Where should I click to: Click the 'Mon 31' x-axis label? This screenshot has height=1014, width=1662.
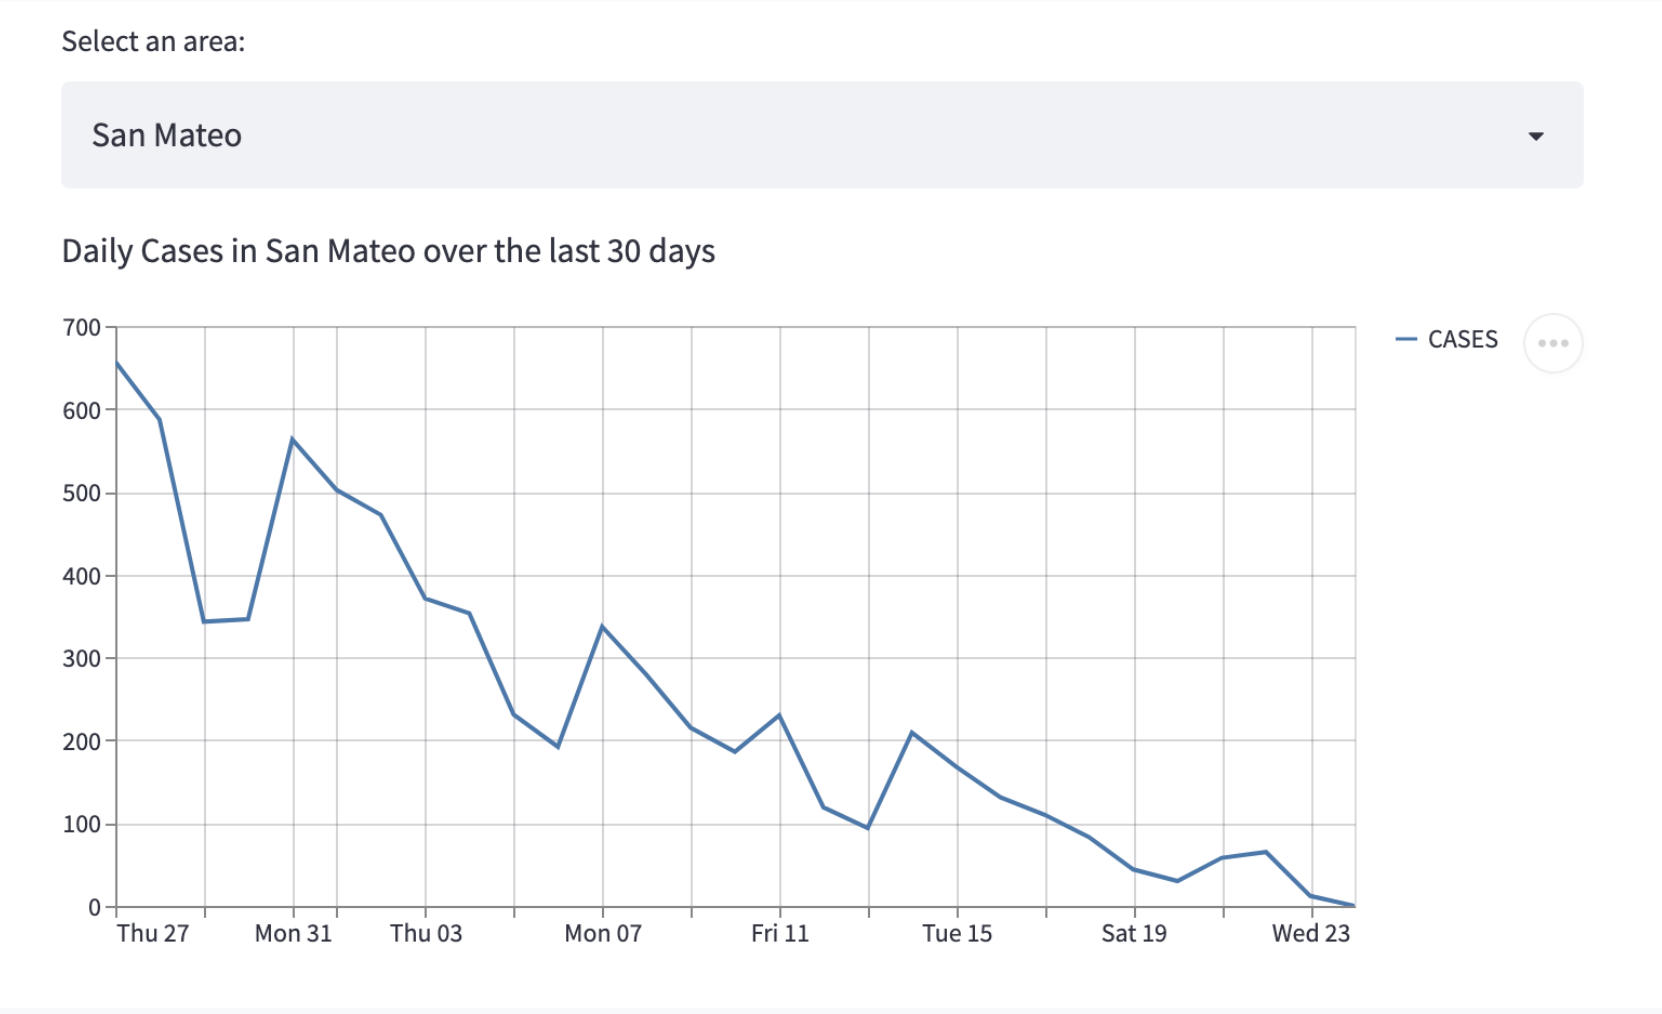[x=293, y=933]
